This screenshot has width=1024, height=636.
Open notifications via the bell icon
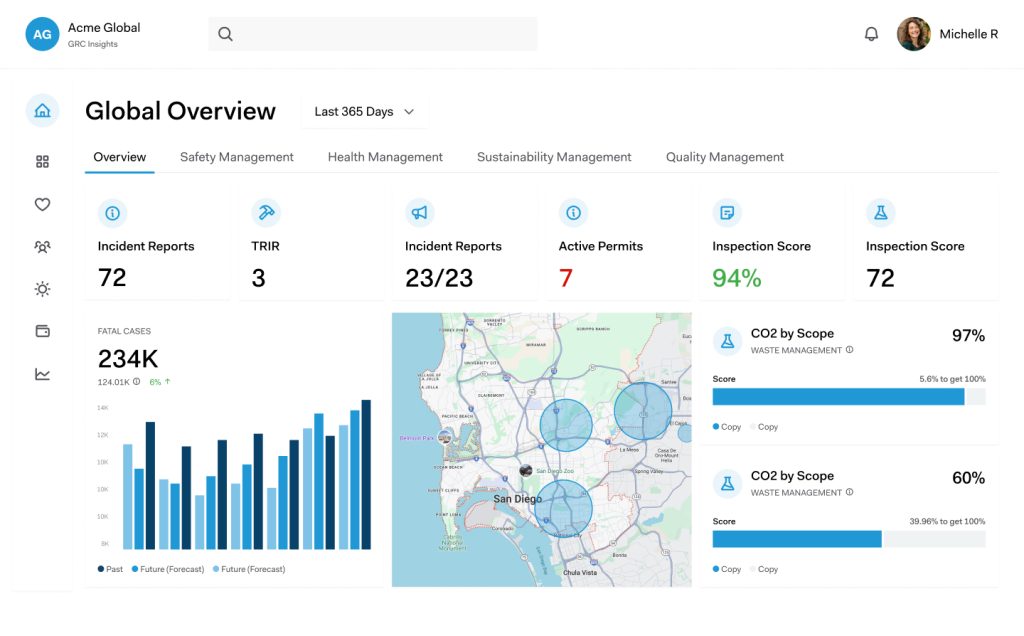click(871, 33)
